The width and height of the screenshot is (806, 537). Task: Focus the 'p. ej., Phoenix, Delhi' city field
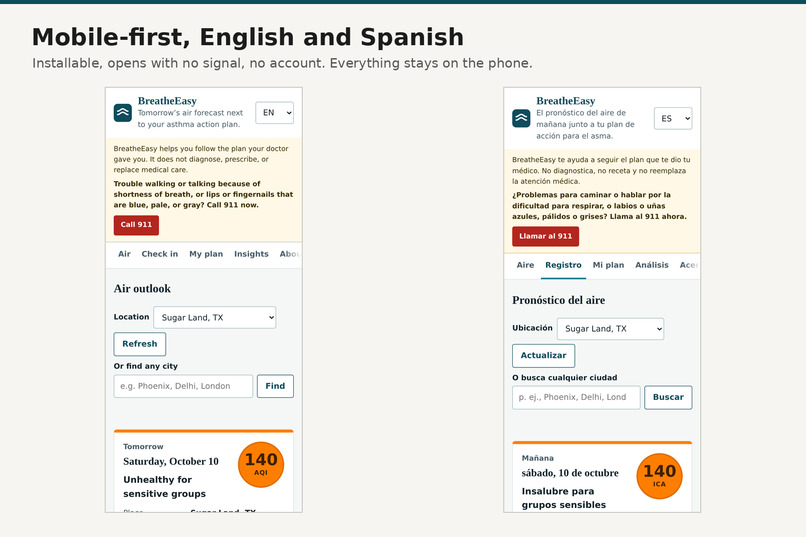tap(576, 397)
